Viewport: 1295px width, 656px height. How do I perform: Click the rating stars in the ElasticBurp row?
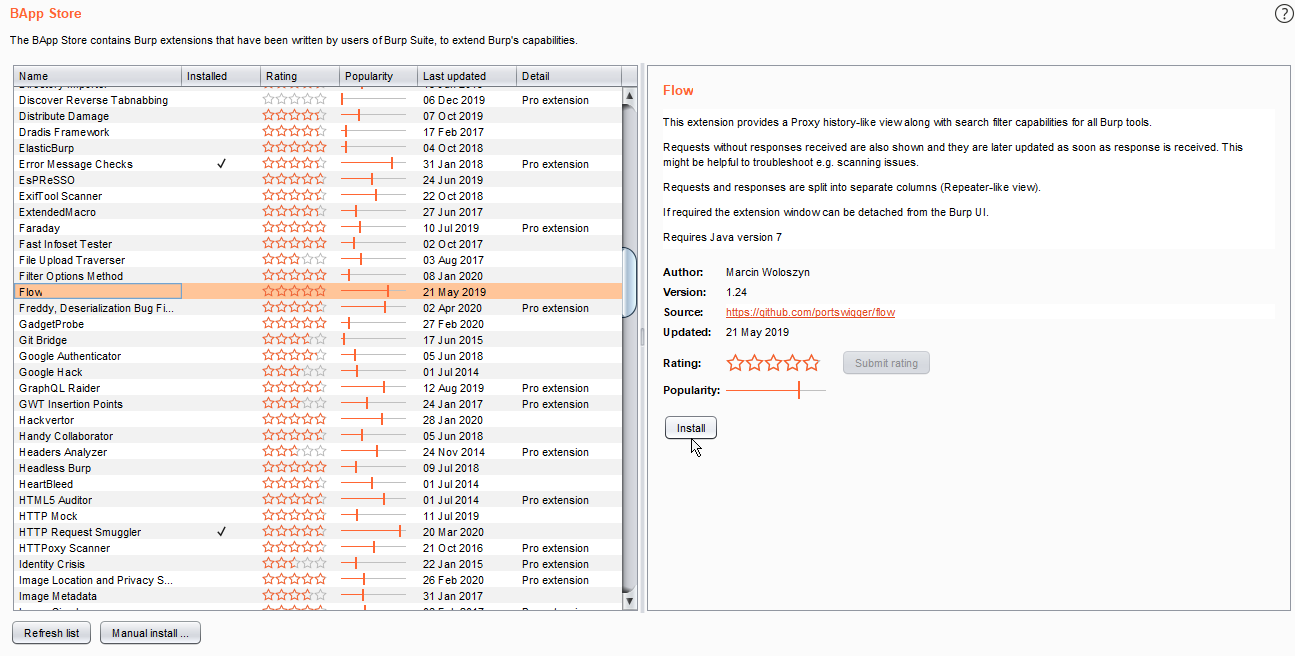[294, 148]
